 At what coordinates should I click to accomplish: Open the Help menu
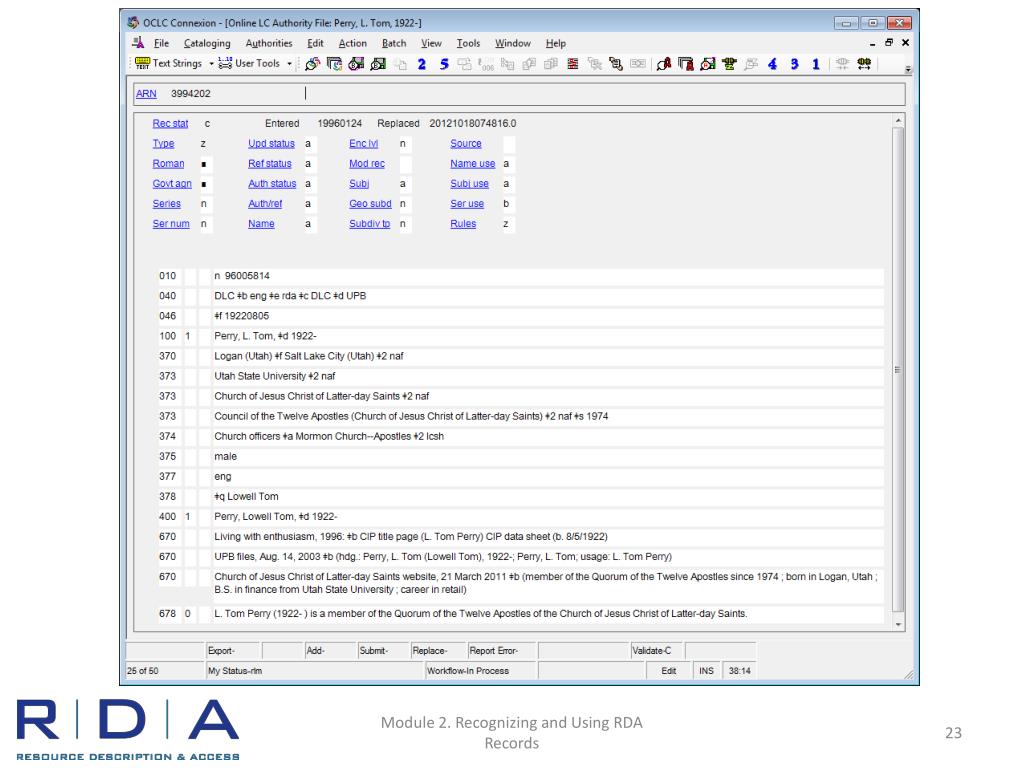click(556, 43)
